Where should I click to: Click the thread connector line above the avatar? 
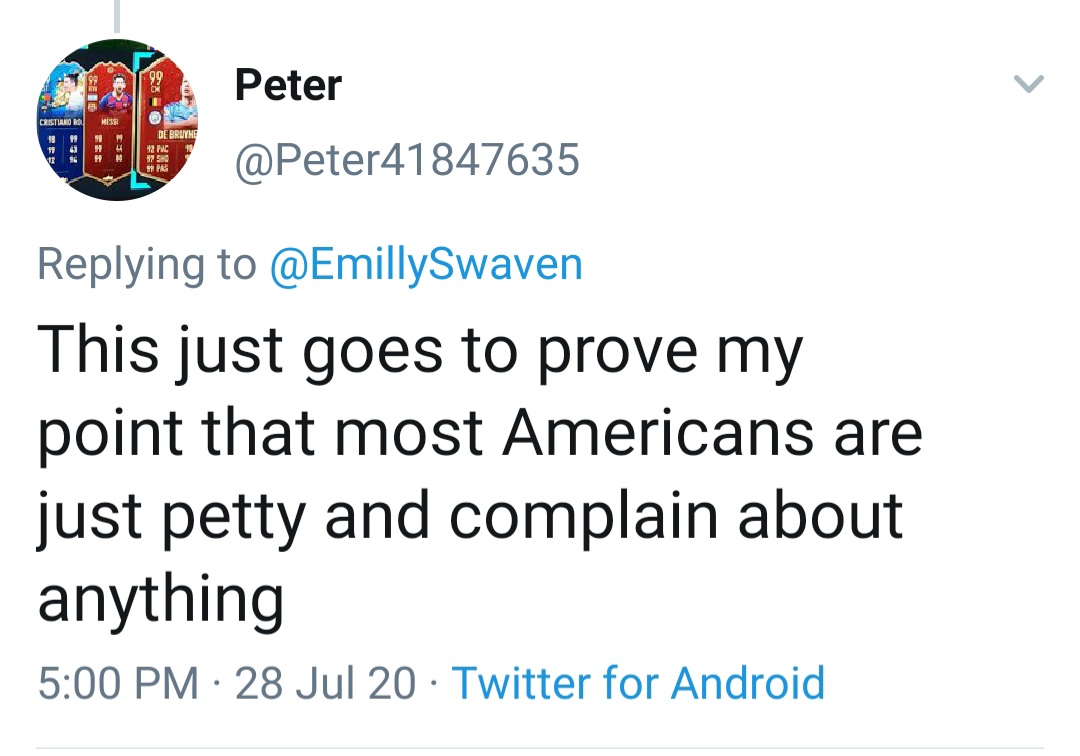pos(117,16)
